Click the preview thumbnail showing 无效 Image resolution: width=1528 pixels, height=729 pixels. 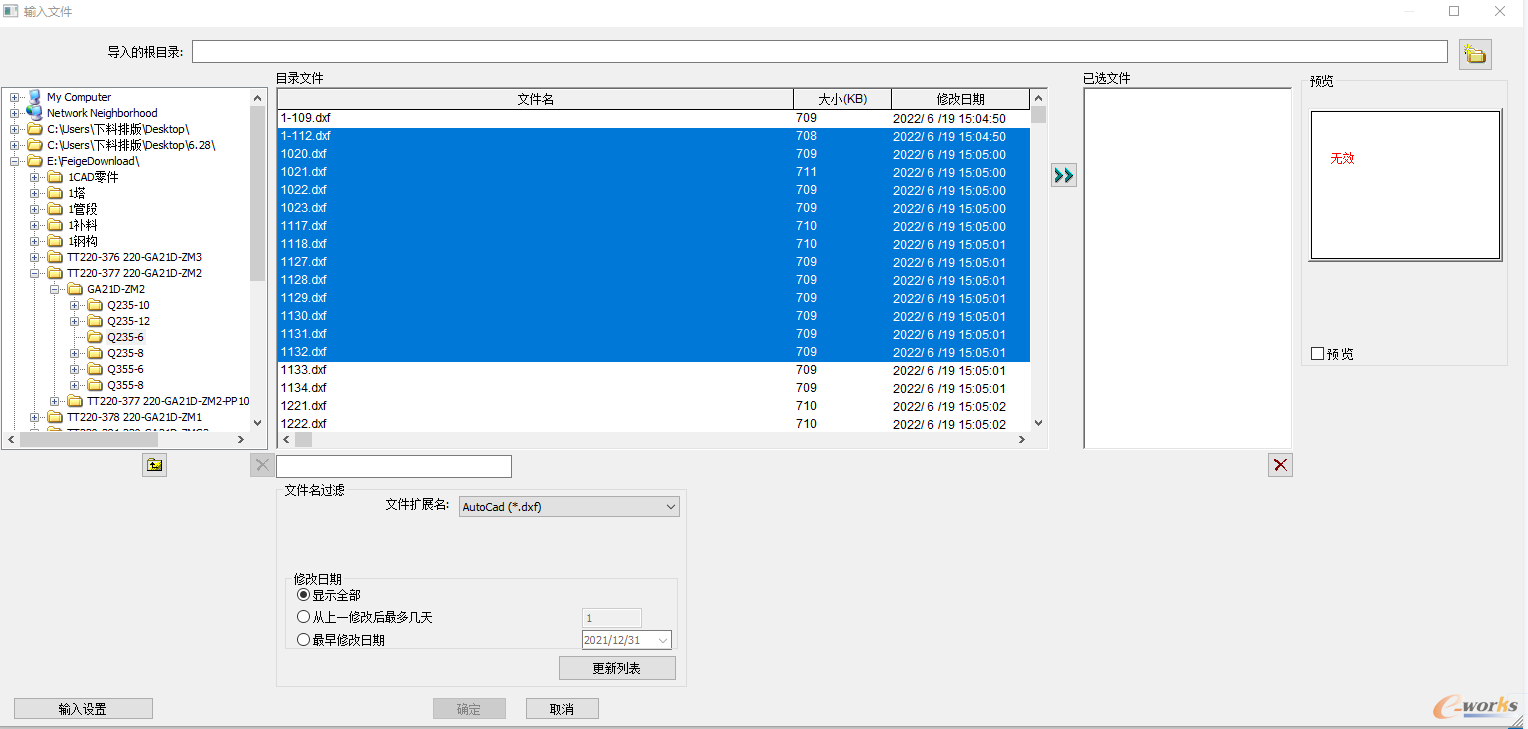click(x=1405, y=185)
